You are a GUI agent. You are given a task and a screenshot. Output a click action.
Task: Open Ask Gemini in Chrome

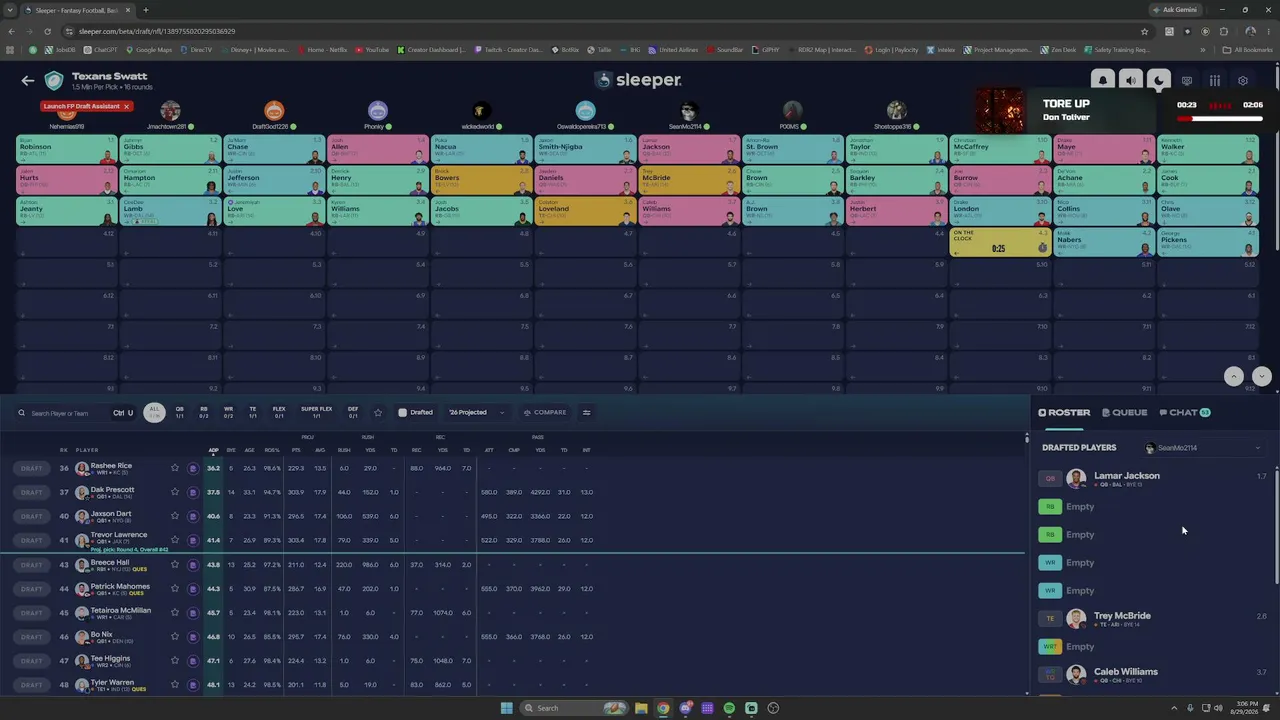tap(1174, 10)
